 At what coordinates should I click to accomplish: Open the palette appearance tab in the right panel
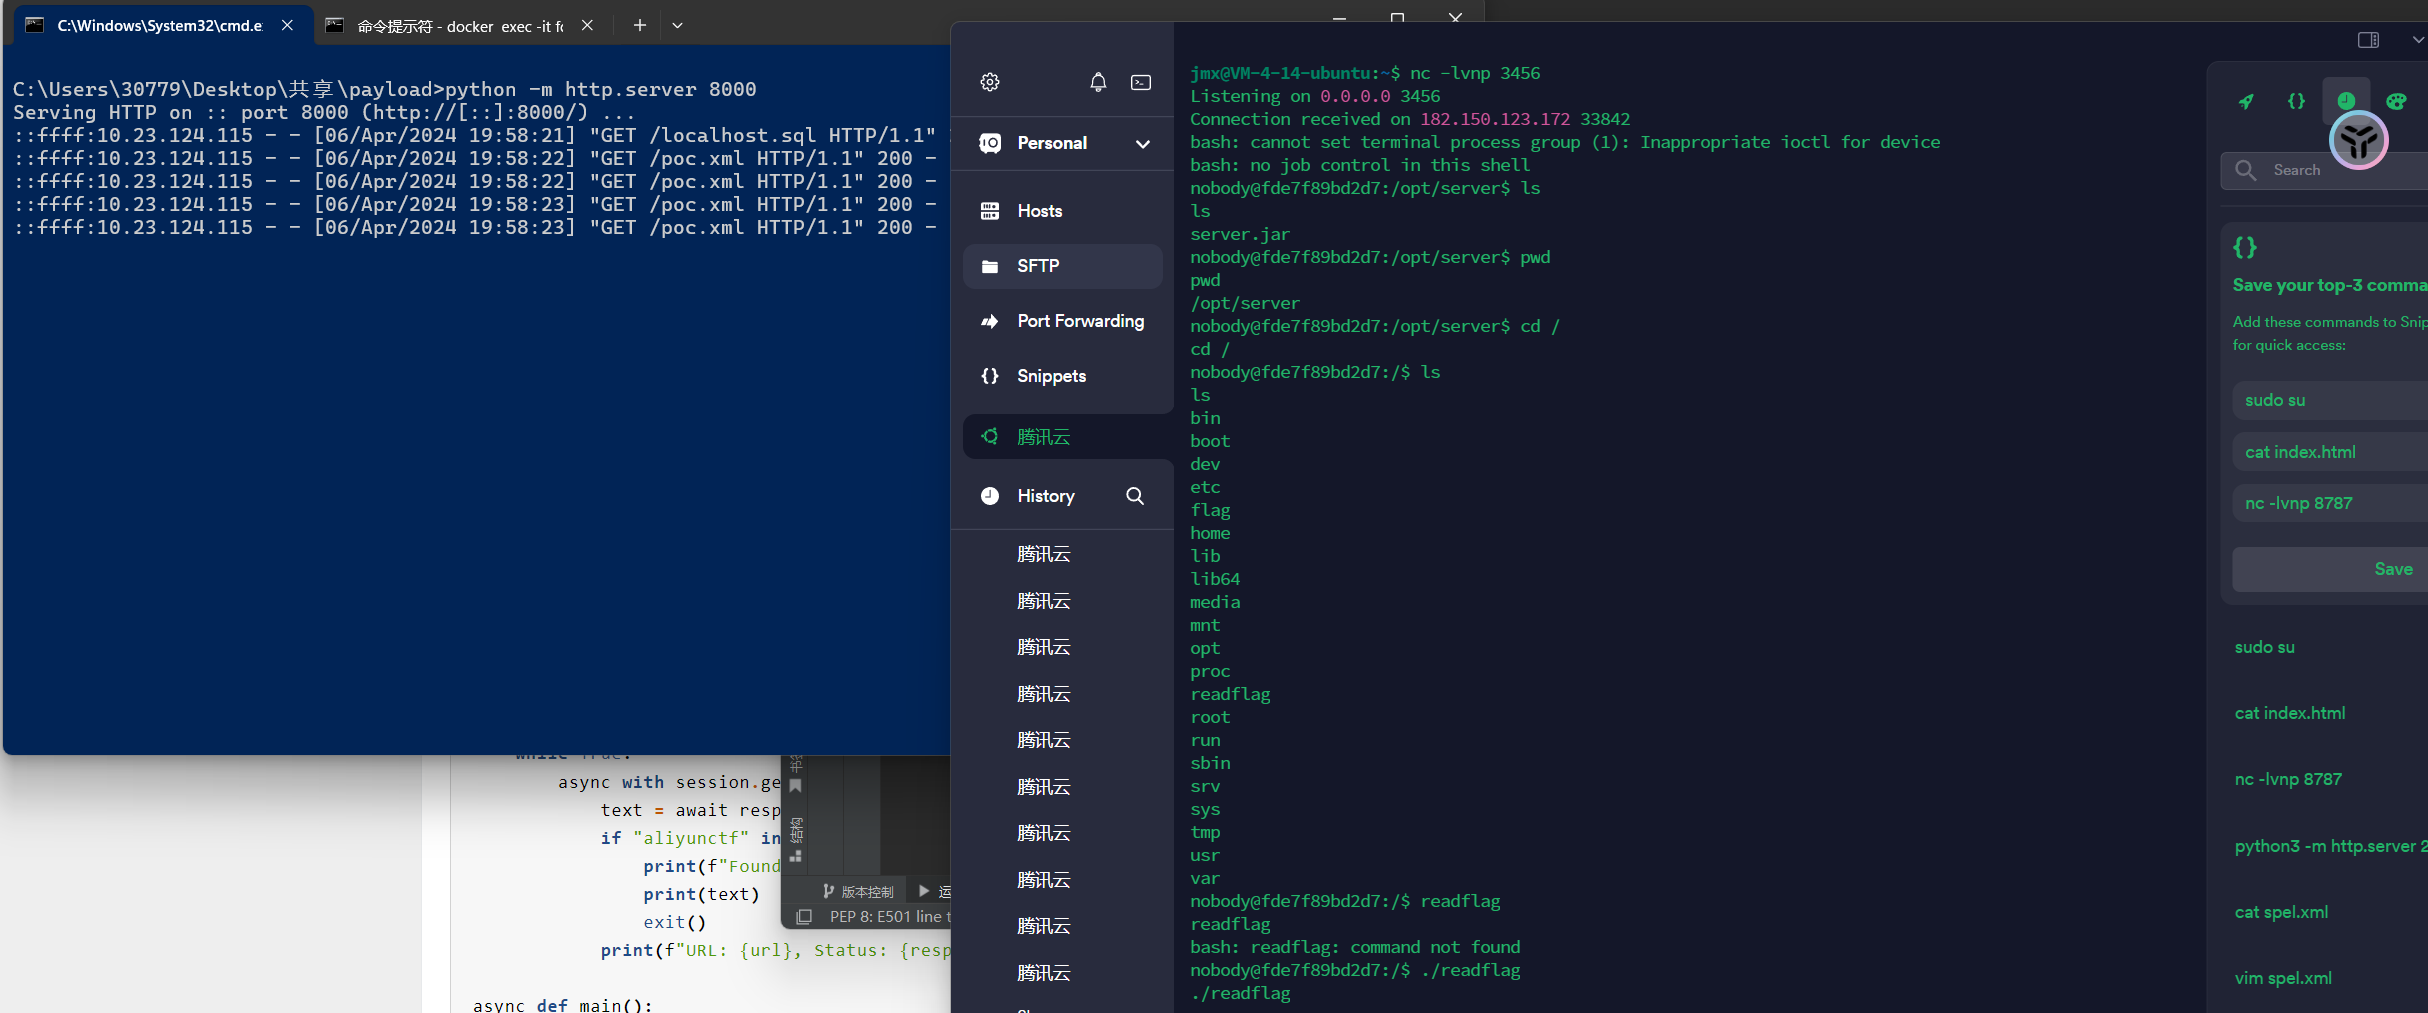2396,101
